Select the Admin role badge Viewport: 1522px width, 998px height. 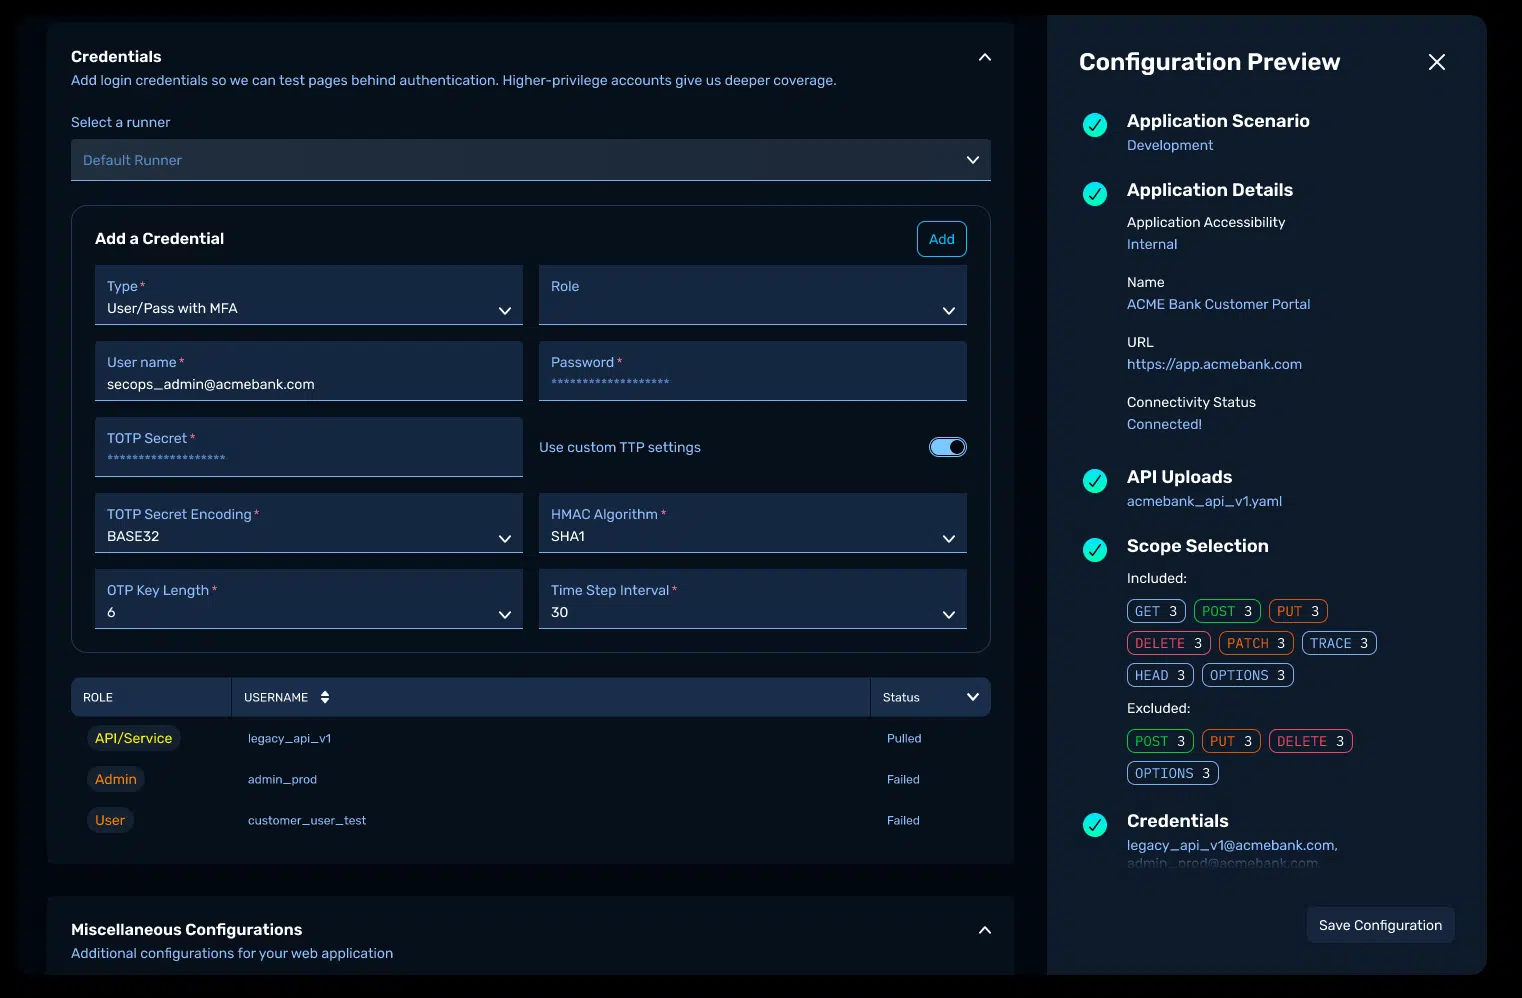point(116,779)
